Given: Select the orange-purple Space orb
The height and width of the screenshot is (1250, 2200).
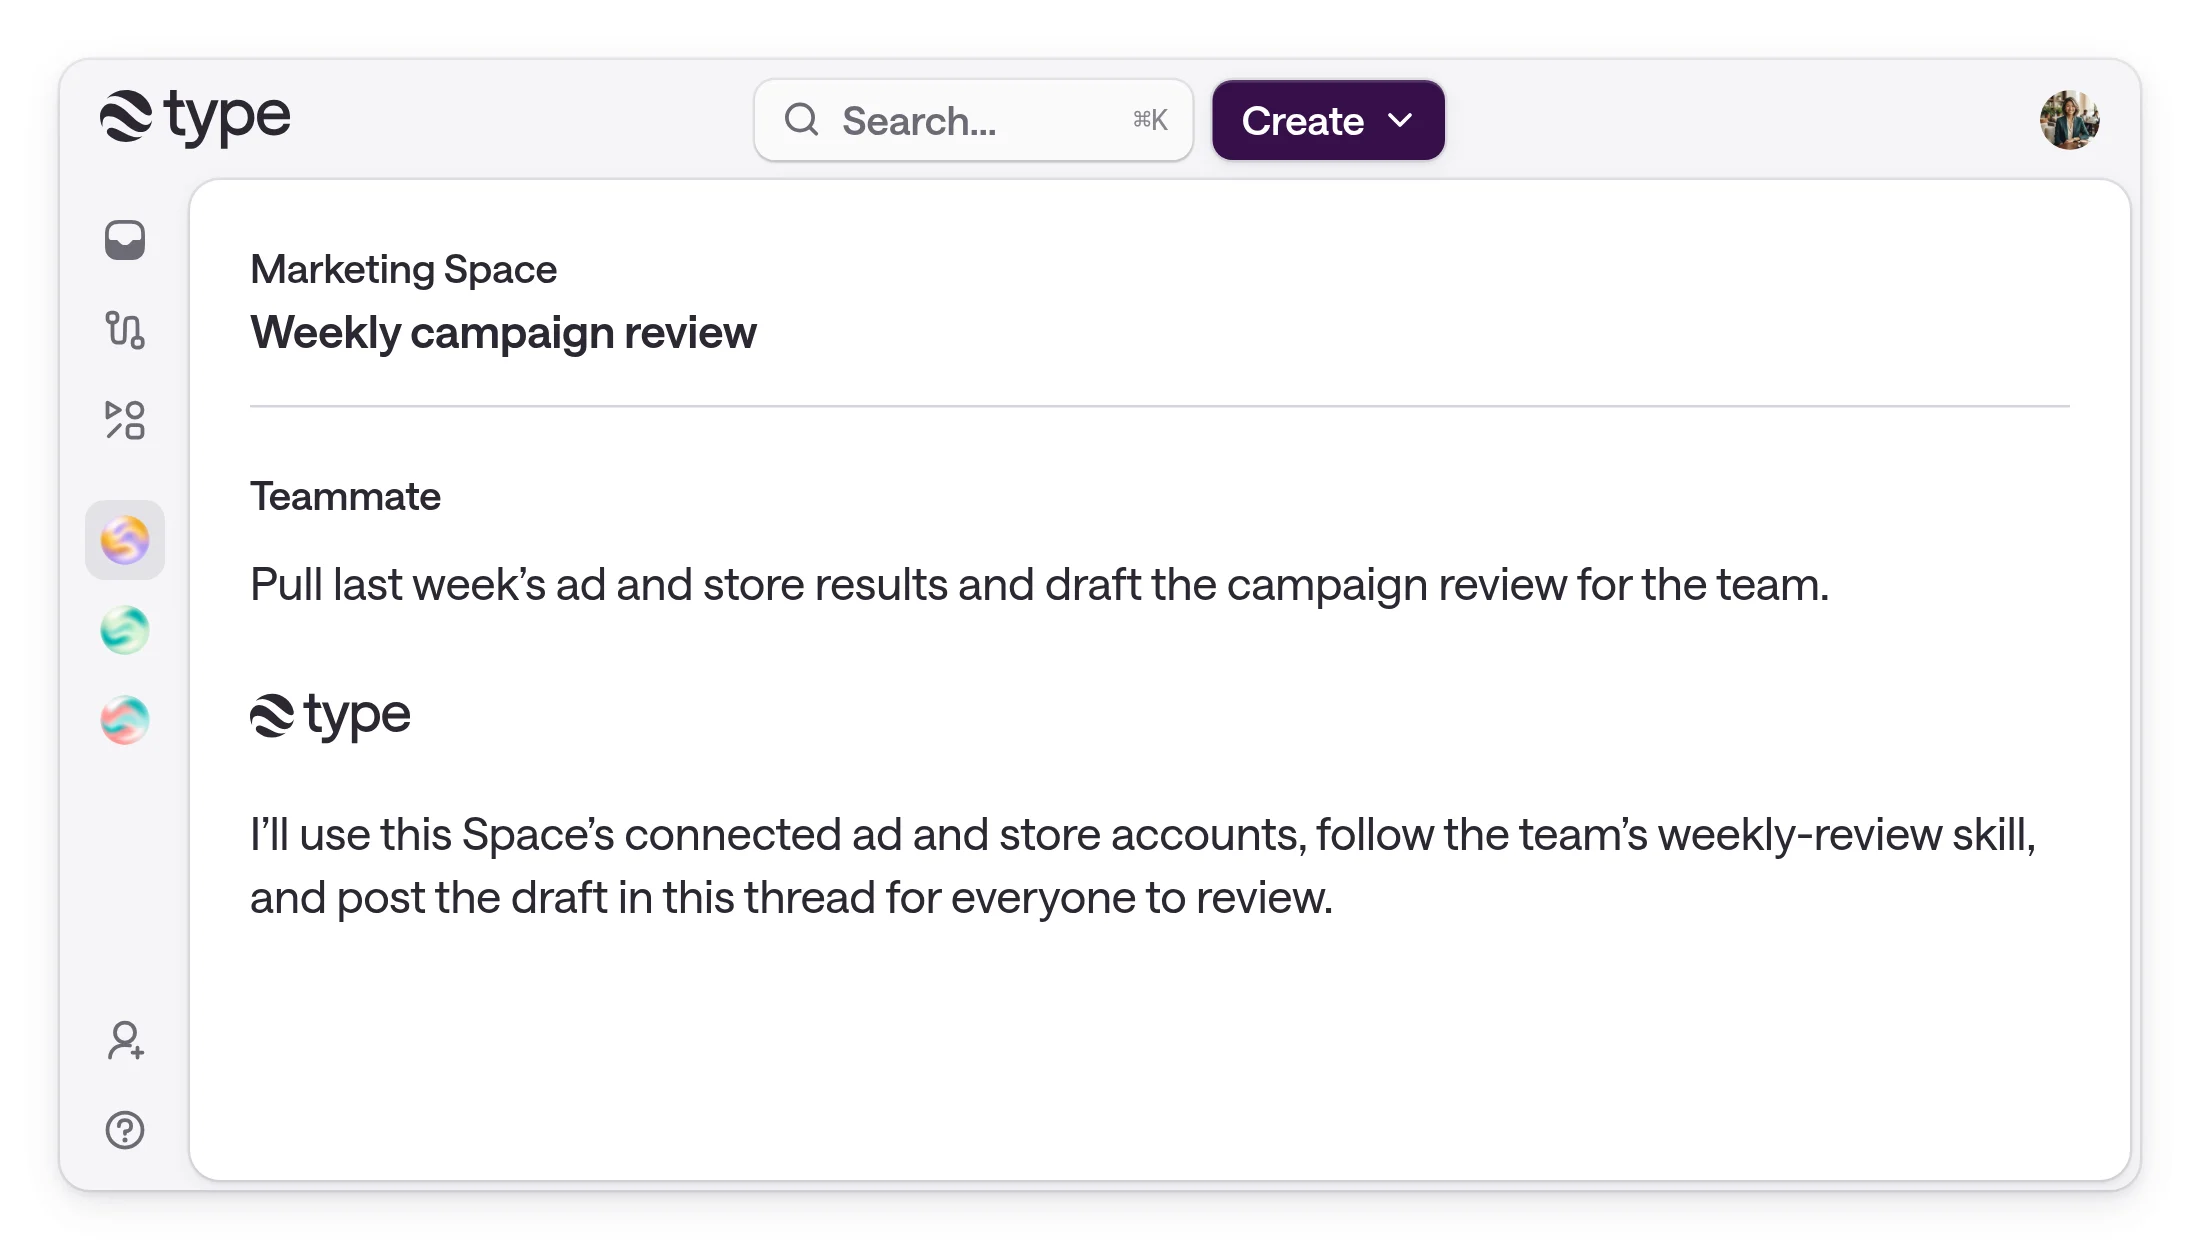Looking at the screenshot, I should (x=125, y=540).
